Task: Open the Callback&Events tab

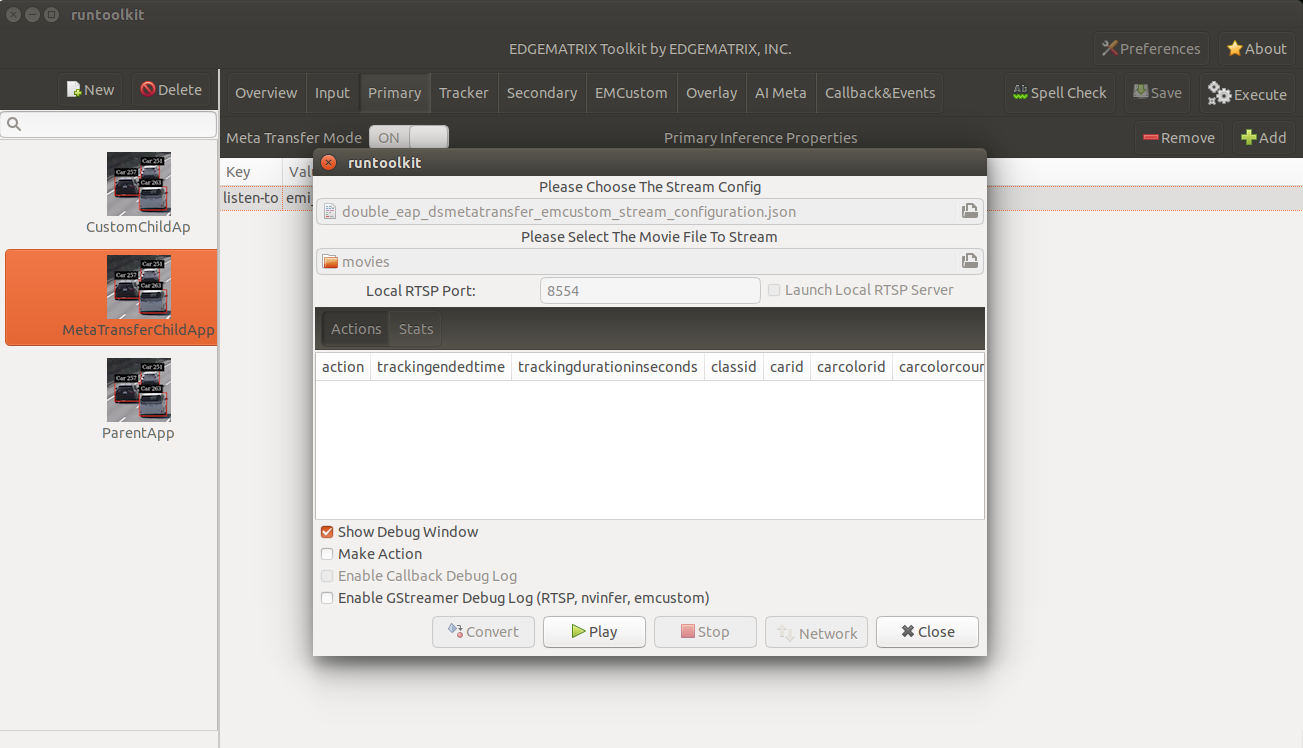Action: click(x=880, y=93)
